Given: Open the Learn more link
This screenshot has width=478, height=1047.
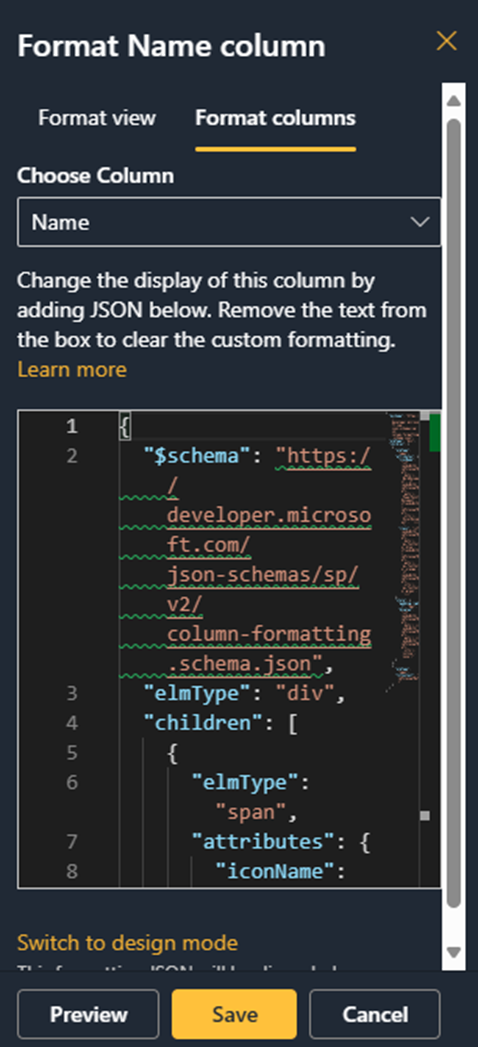Looking at the screenshot, I should (x=72, y=369).
